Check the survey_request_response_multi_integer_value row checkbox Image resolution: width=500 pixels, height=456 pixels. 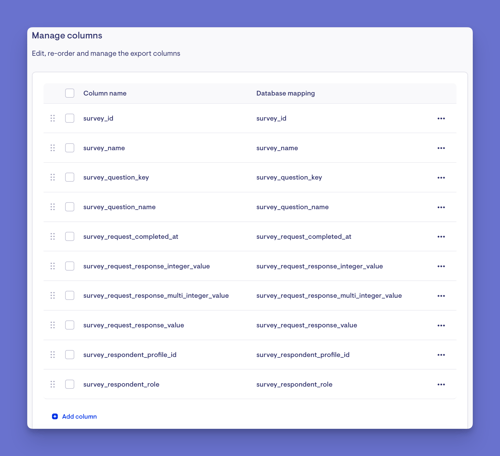[70, 295]
